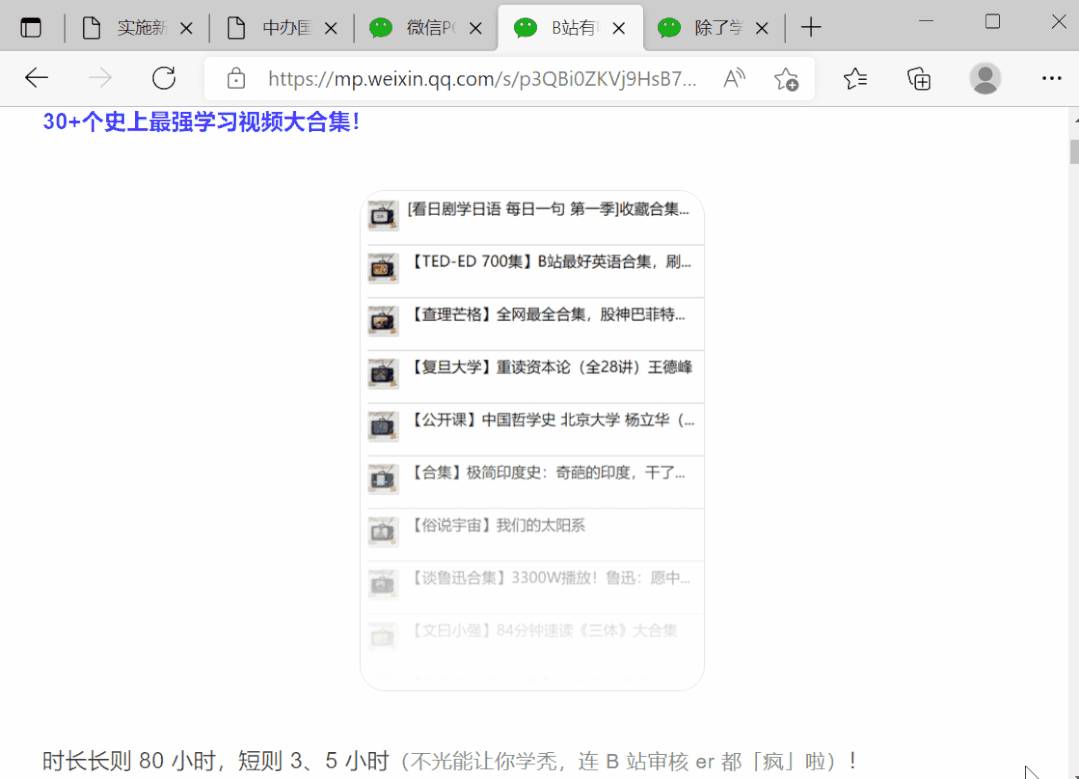Click the browser profile avatar
Screen dimensions: 1079x779
[985, 77]
